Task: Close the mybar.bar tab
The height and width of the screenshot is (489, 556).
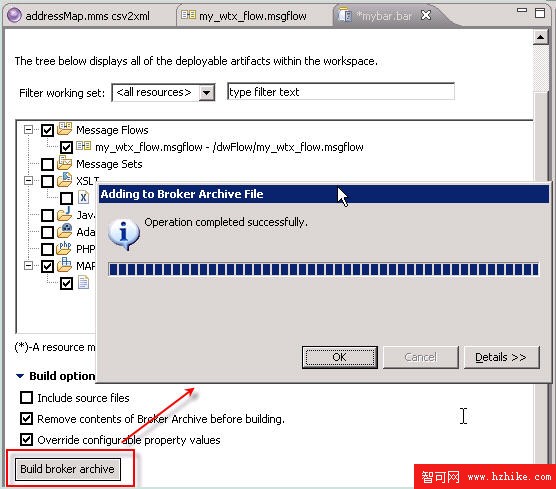Action: click(426, 15)
